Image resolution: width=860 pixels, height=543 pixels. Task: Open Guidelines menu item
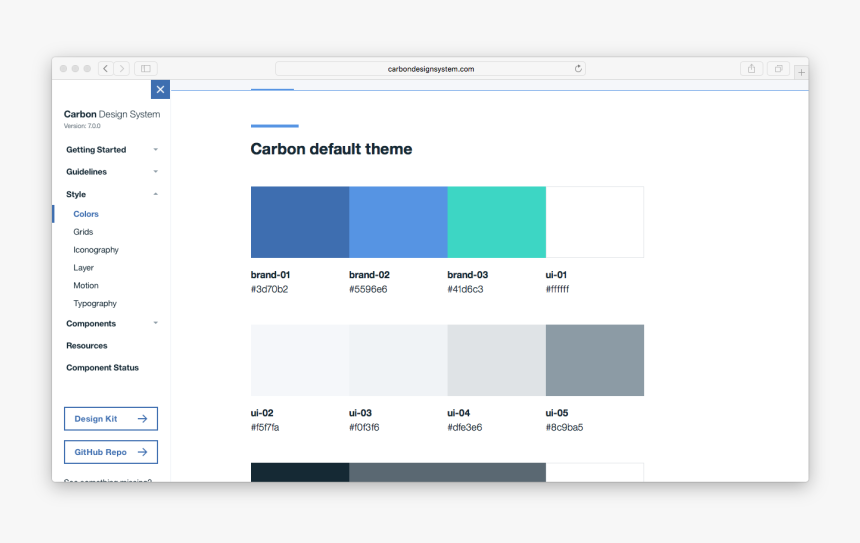tap(86, 172)
